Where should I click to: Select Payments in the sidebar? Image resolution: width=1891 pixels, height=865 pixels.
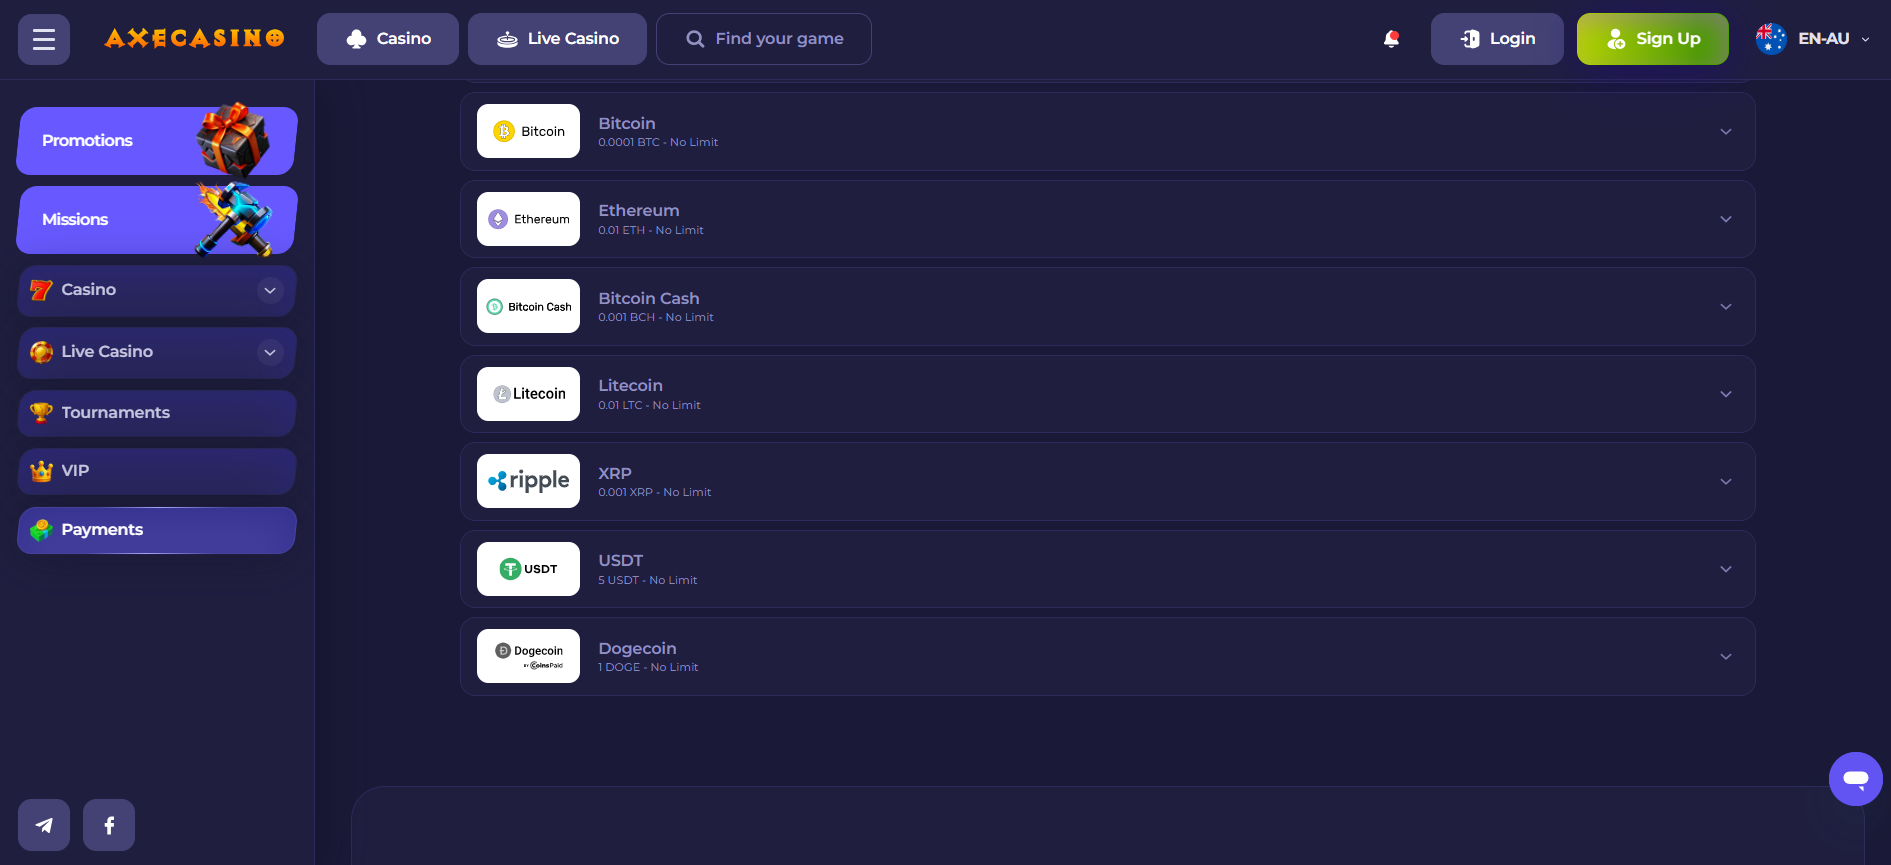157,530
